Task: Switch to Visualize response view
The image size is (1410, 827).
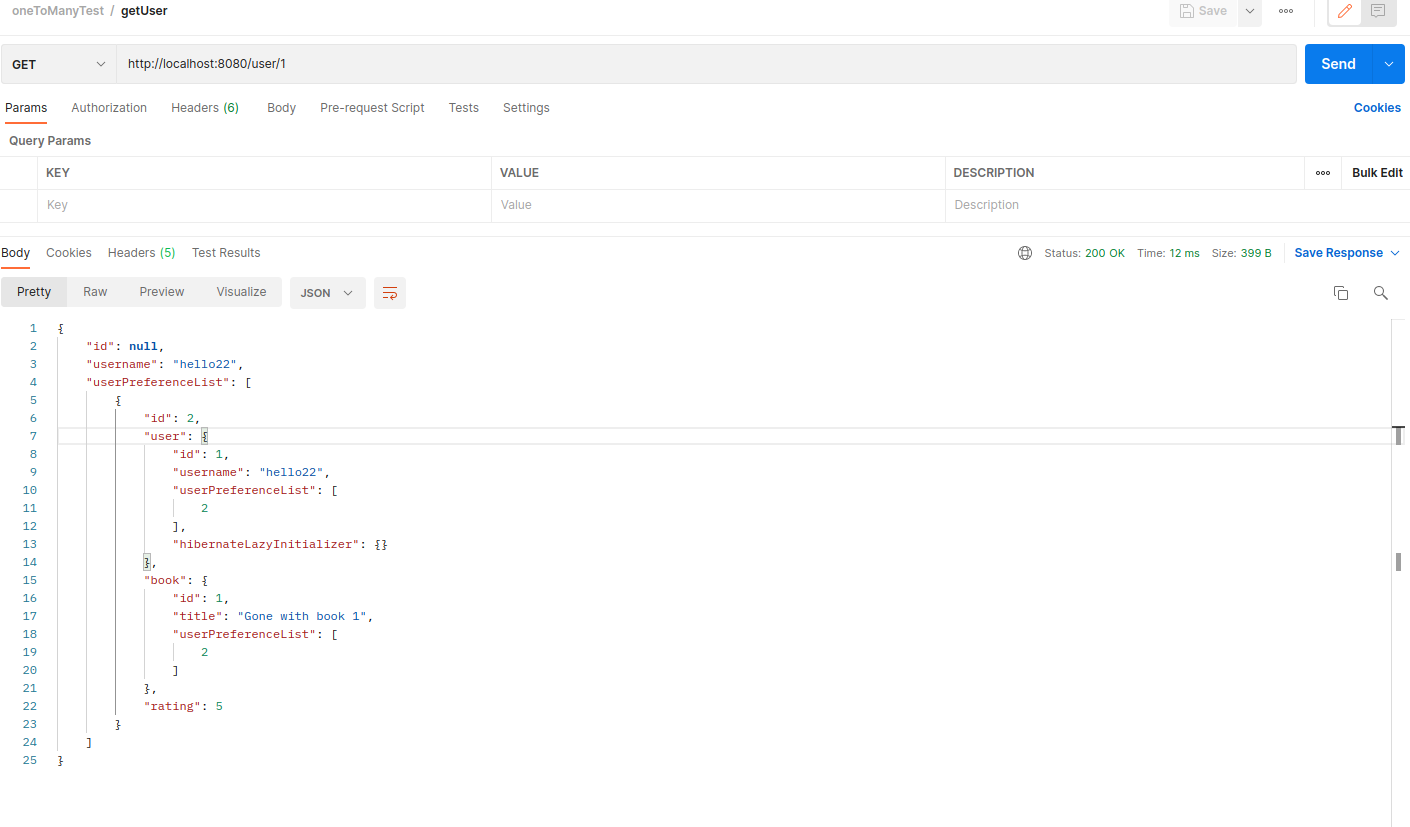Action: 241,292
